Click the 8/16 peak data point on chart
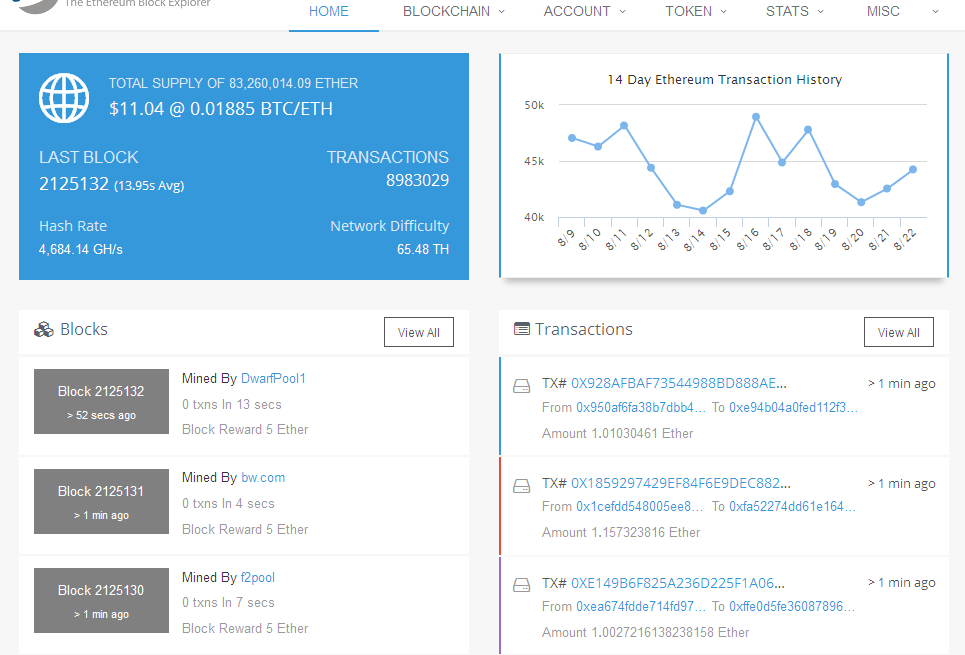This screenshot has width=965, height=655. coord(756,117)
